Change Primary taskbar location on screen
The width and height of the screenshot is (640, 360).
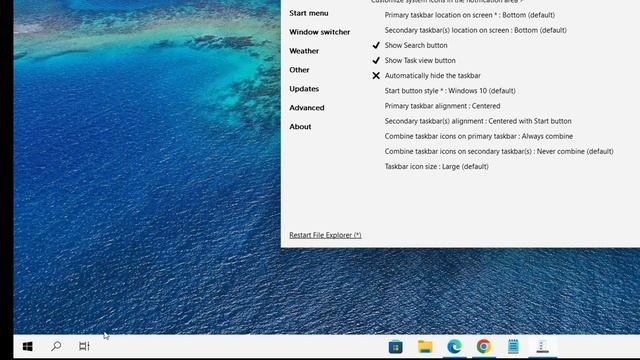(469, 15)
